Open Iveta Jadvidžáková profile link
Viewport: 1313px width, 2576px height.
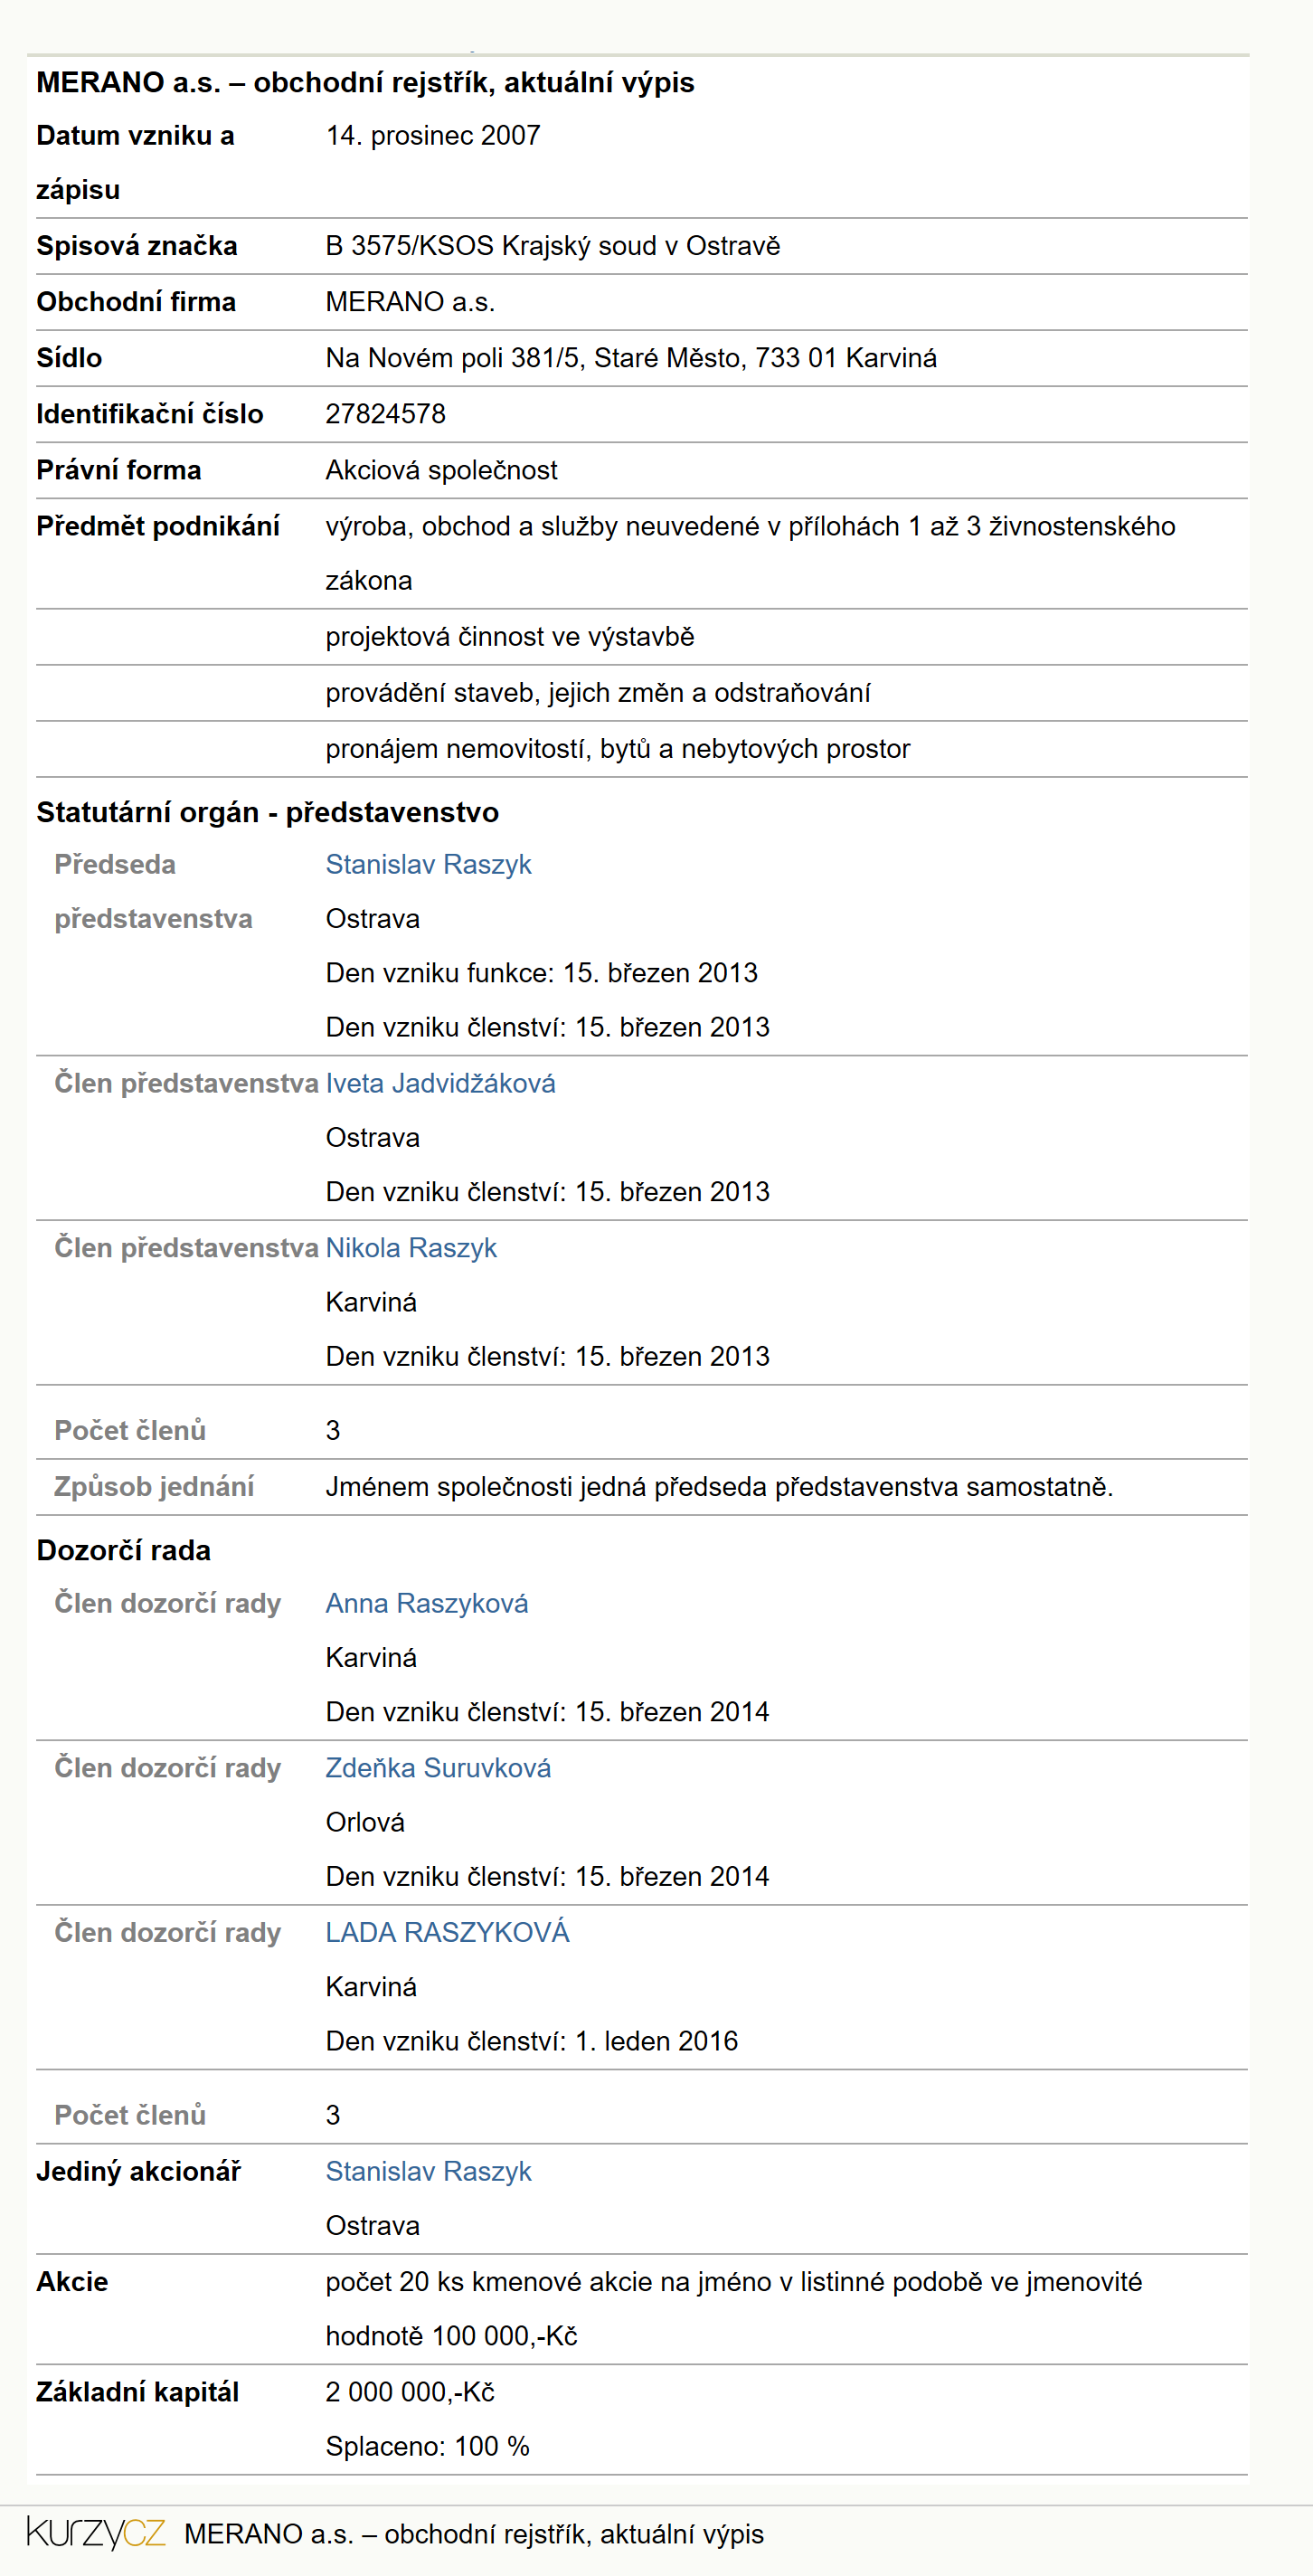pos(440,1083)
